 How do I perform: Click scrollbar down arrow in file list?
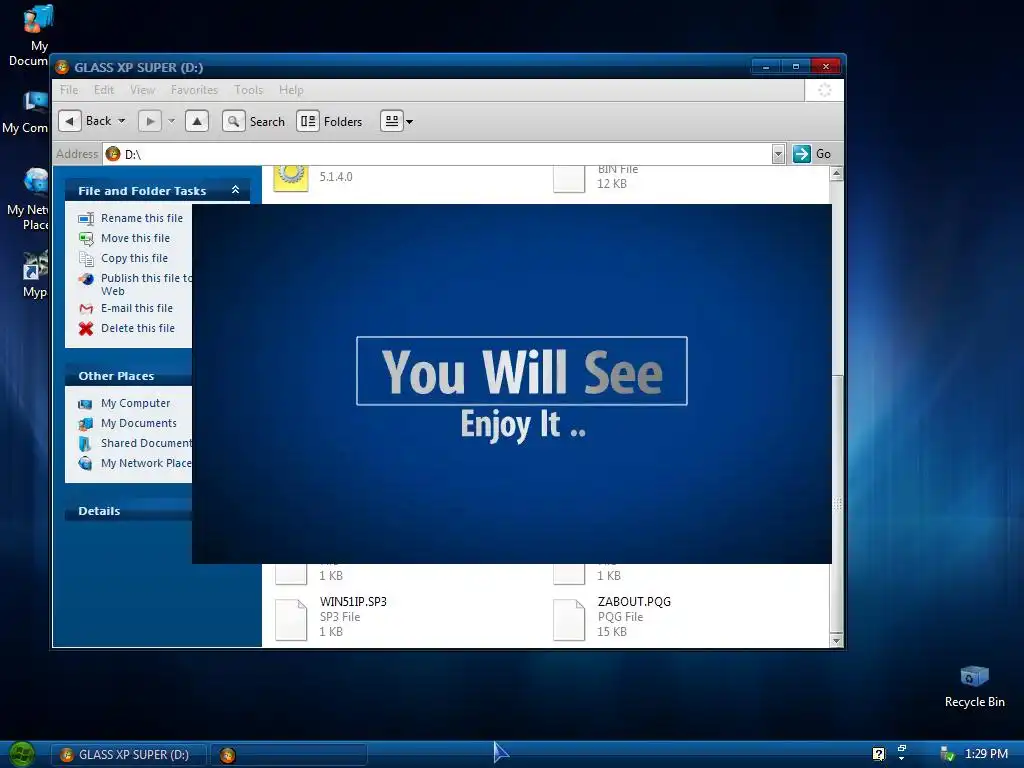836,641
